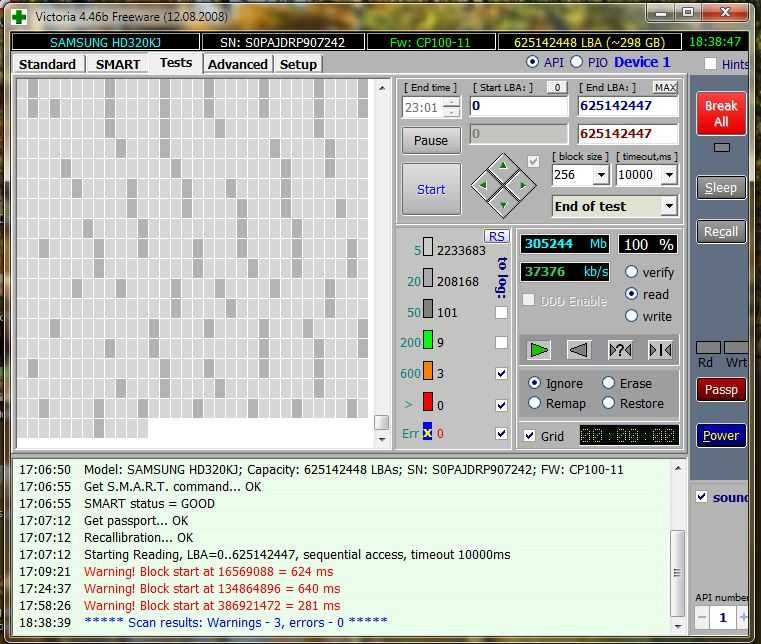The image size is (761, 644).
Task: Open the block size dropdown
Action: (600, 175)
